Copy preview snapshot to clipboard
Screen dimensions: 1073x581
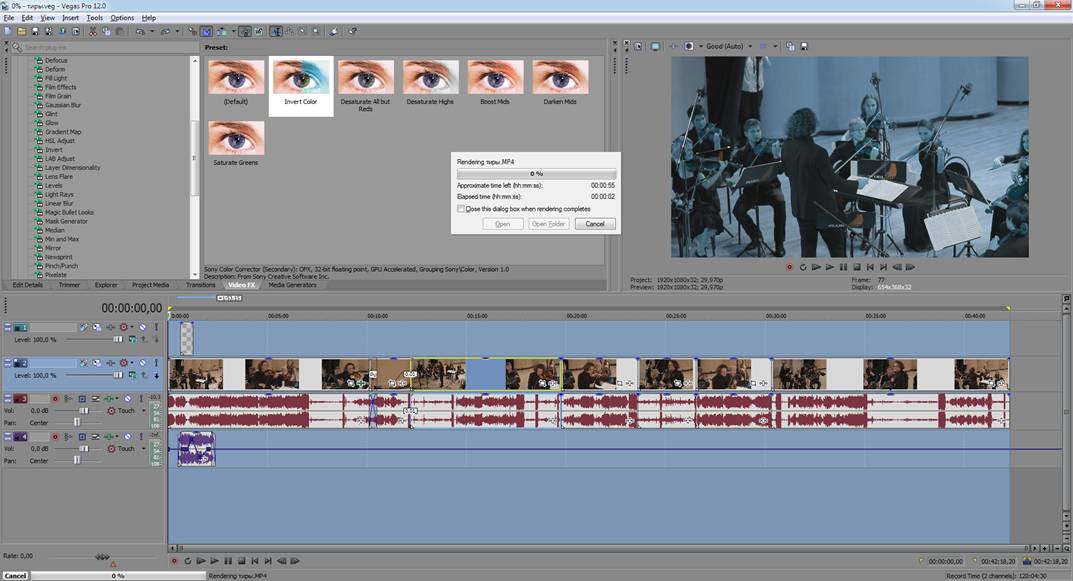point(790,46)
